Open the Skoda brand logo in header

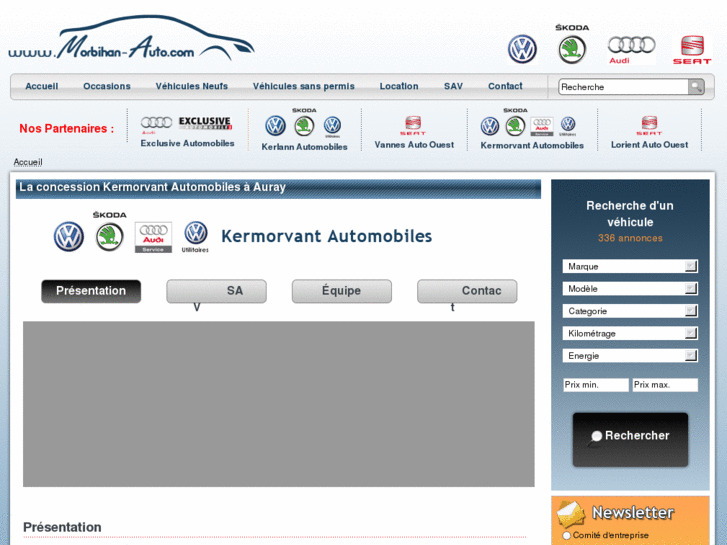(572, 44)
